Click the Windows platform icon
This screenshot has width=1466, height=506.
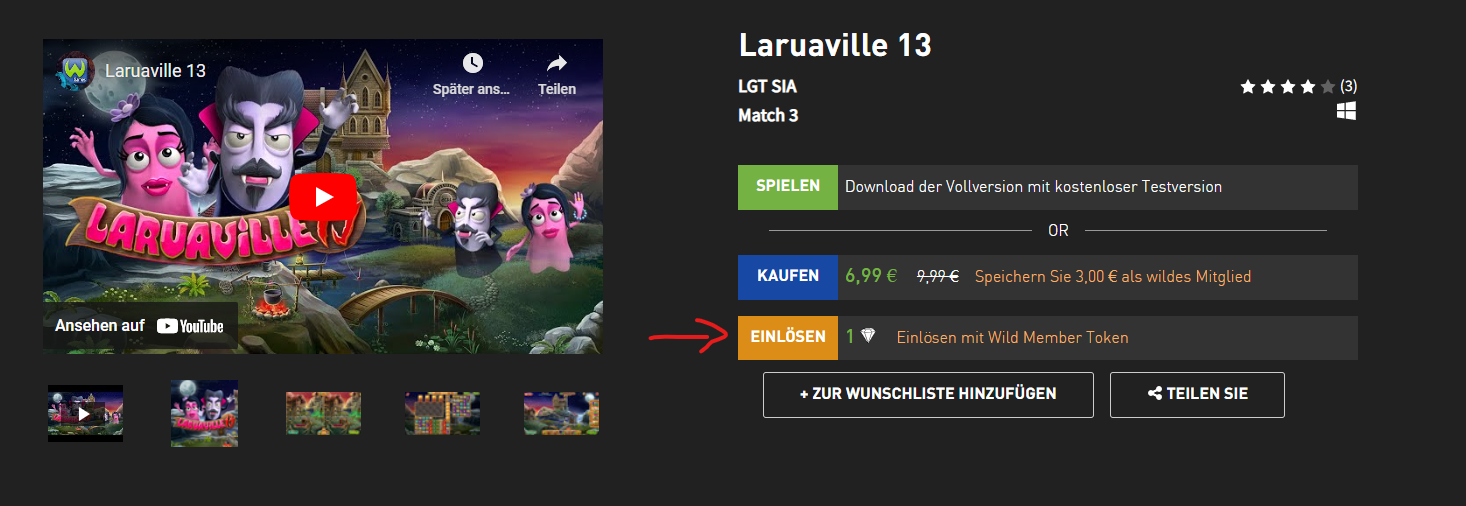click(x=1347, y=111)
